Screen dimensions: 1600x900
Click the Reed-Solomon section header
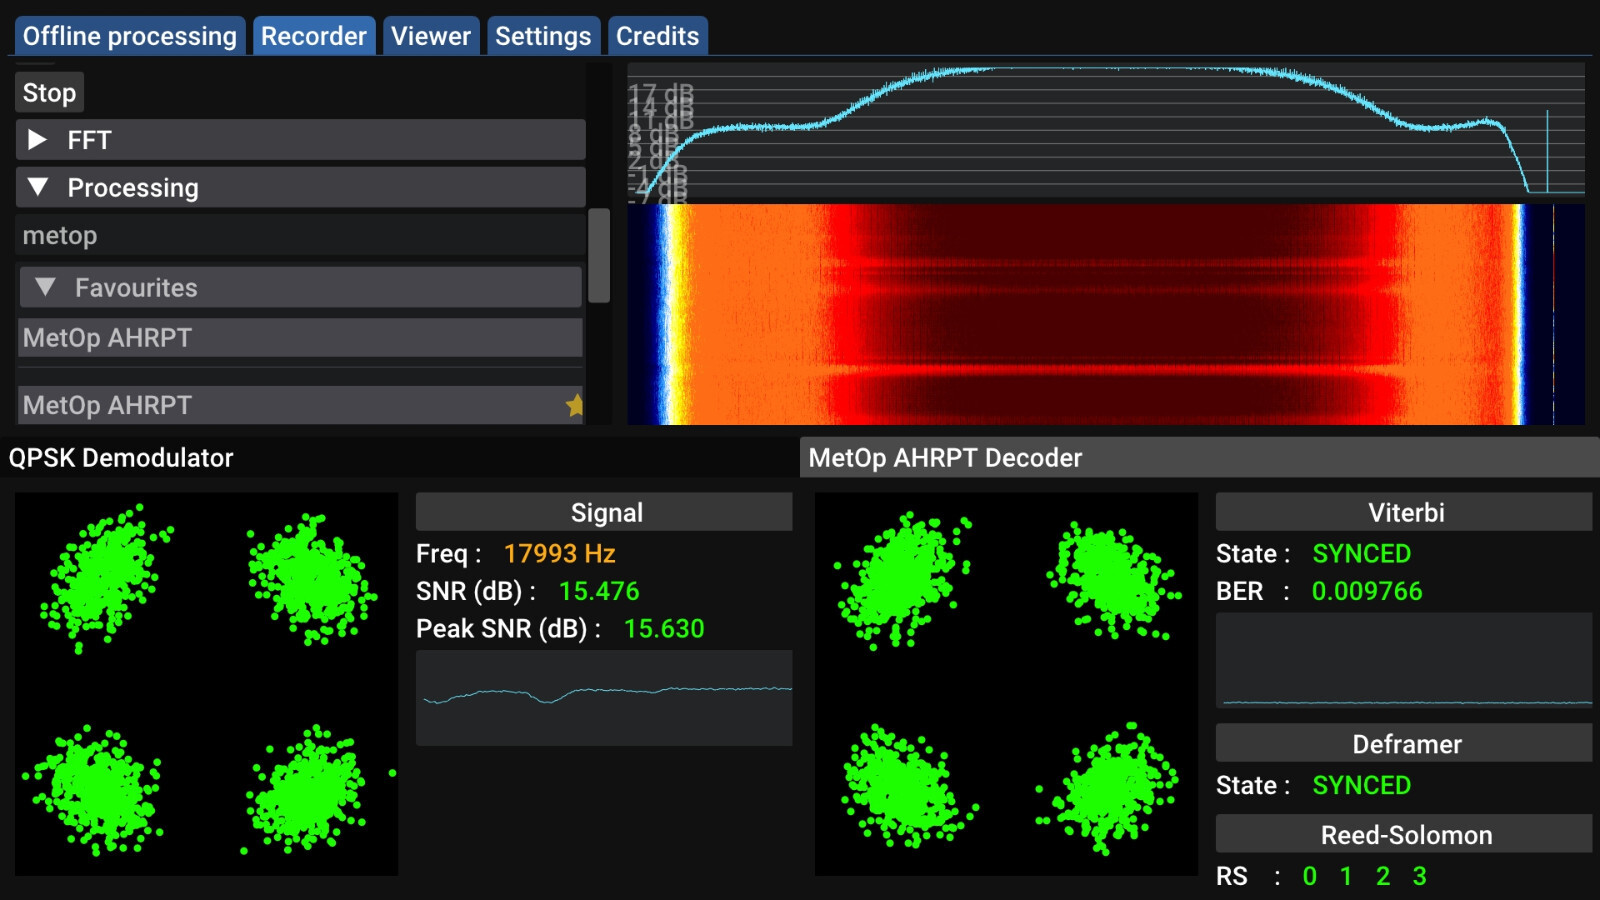point(1404,834)
